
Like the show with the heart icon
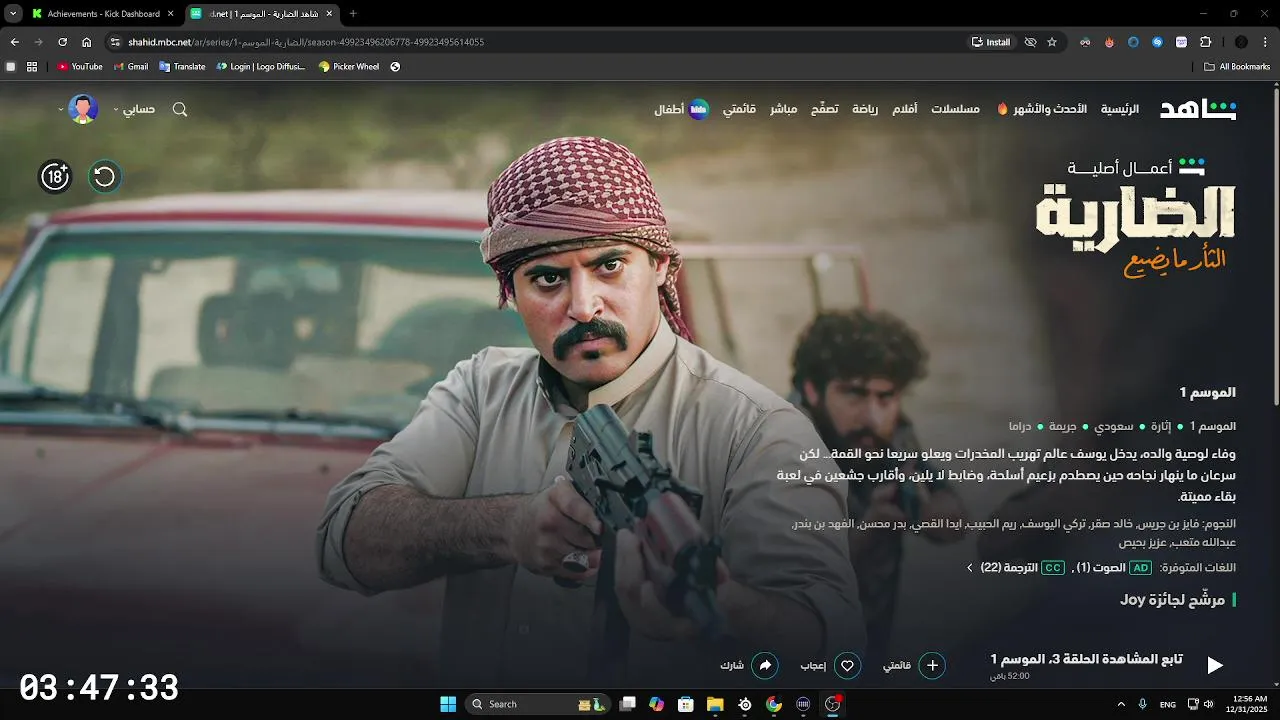[x=847, y=665]
